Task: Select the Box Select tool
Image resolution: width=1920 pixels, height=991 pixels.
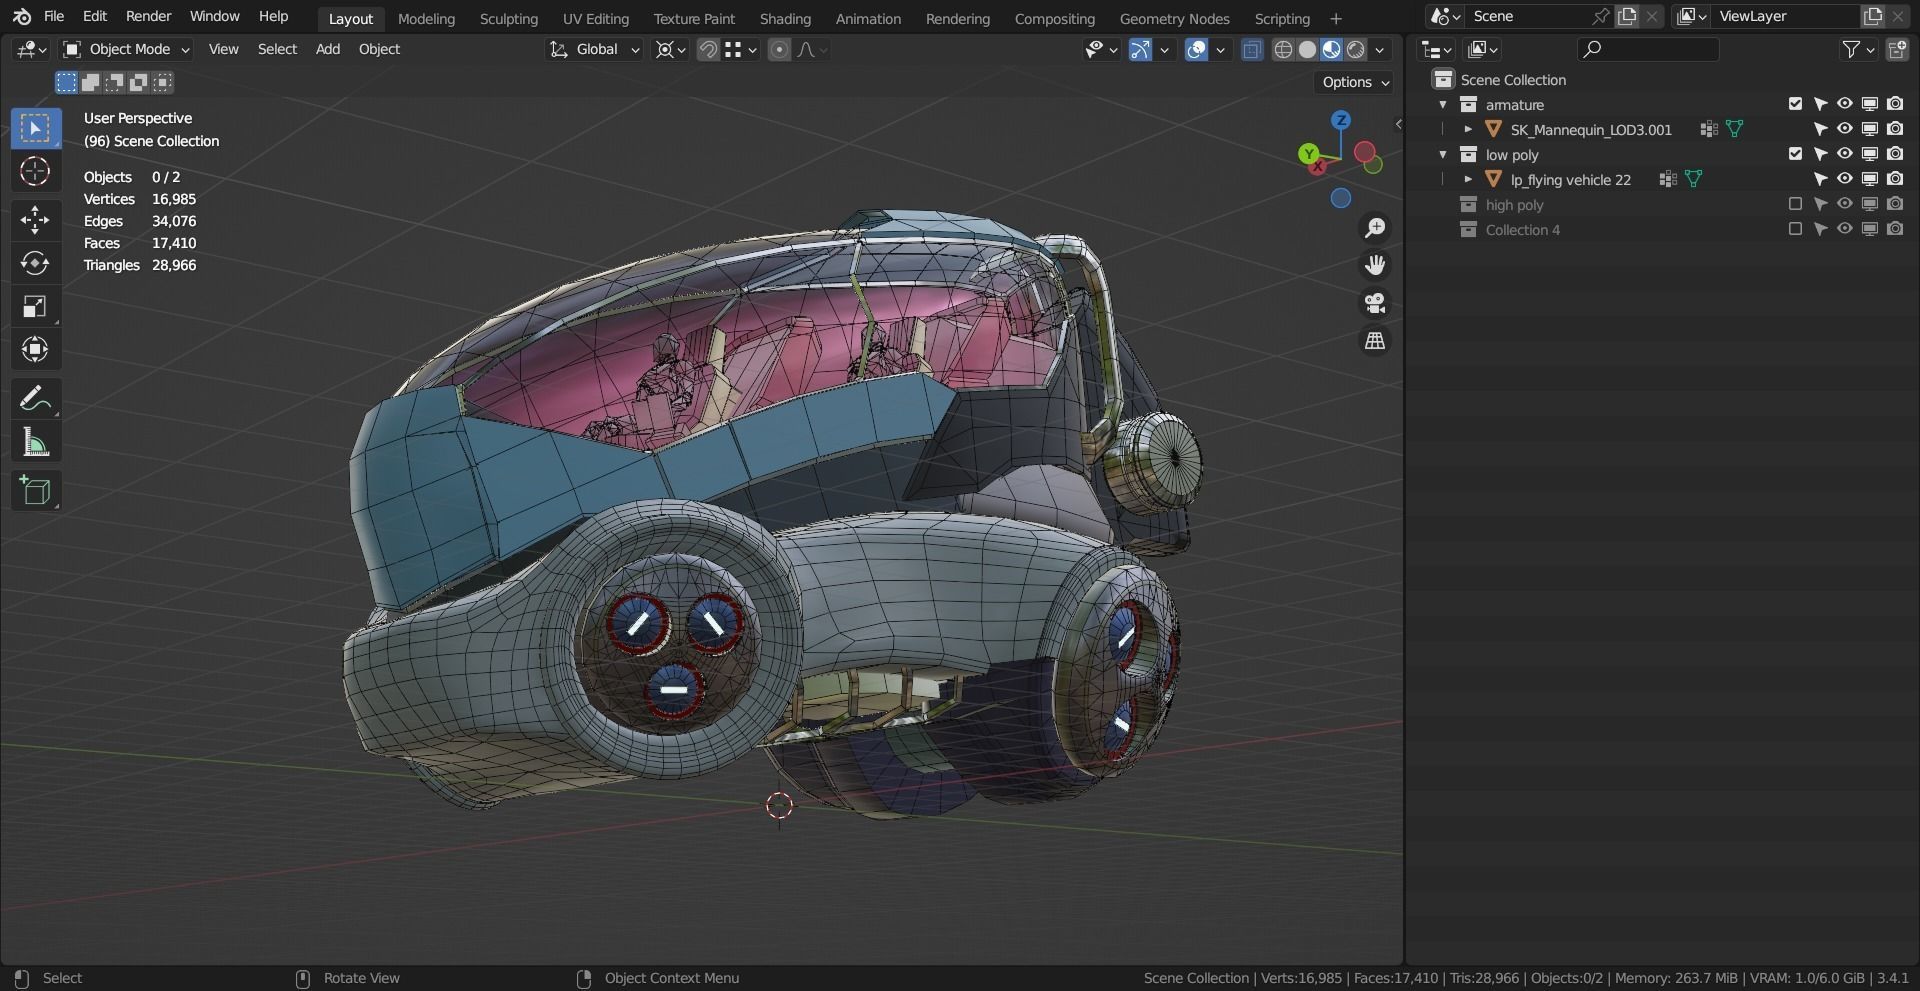Action: click(x=35, y=128)
